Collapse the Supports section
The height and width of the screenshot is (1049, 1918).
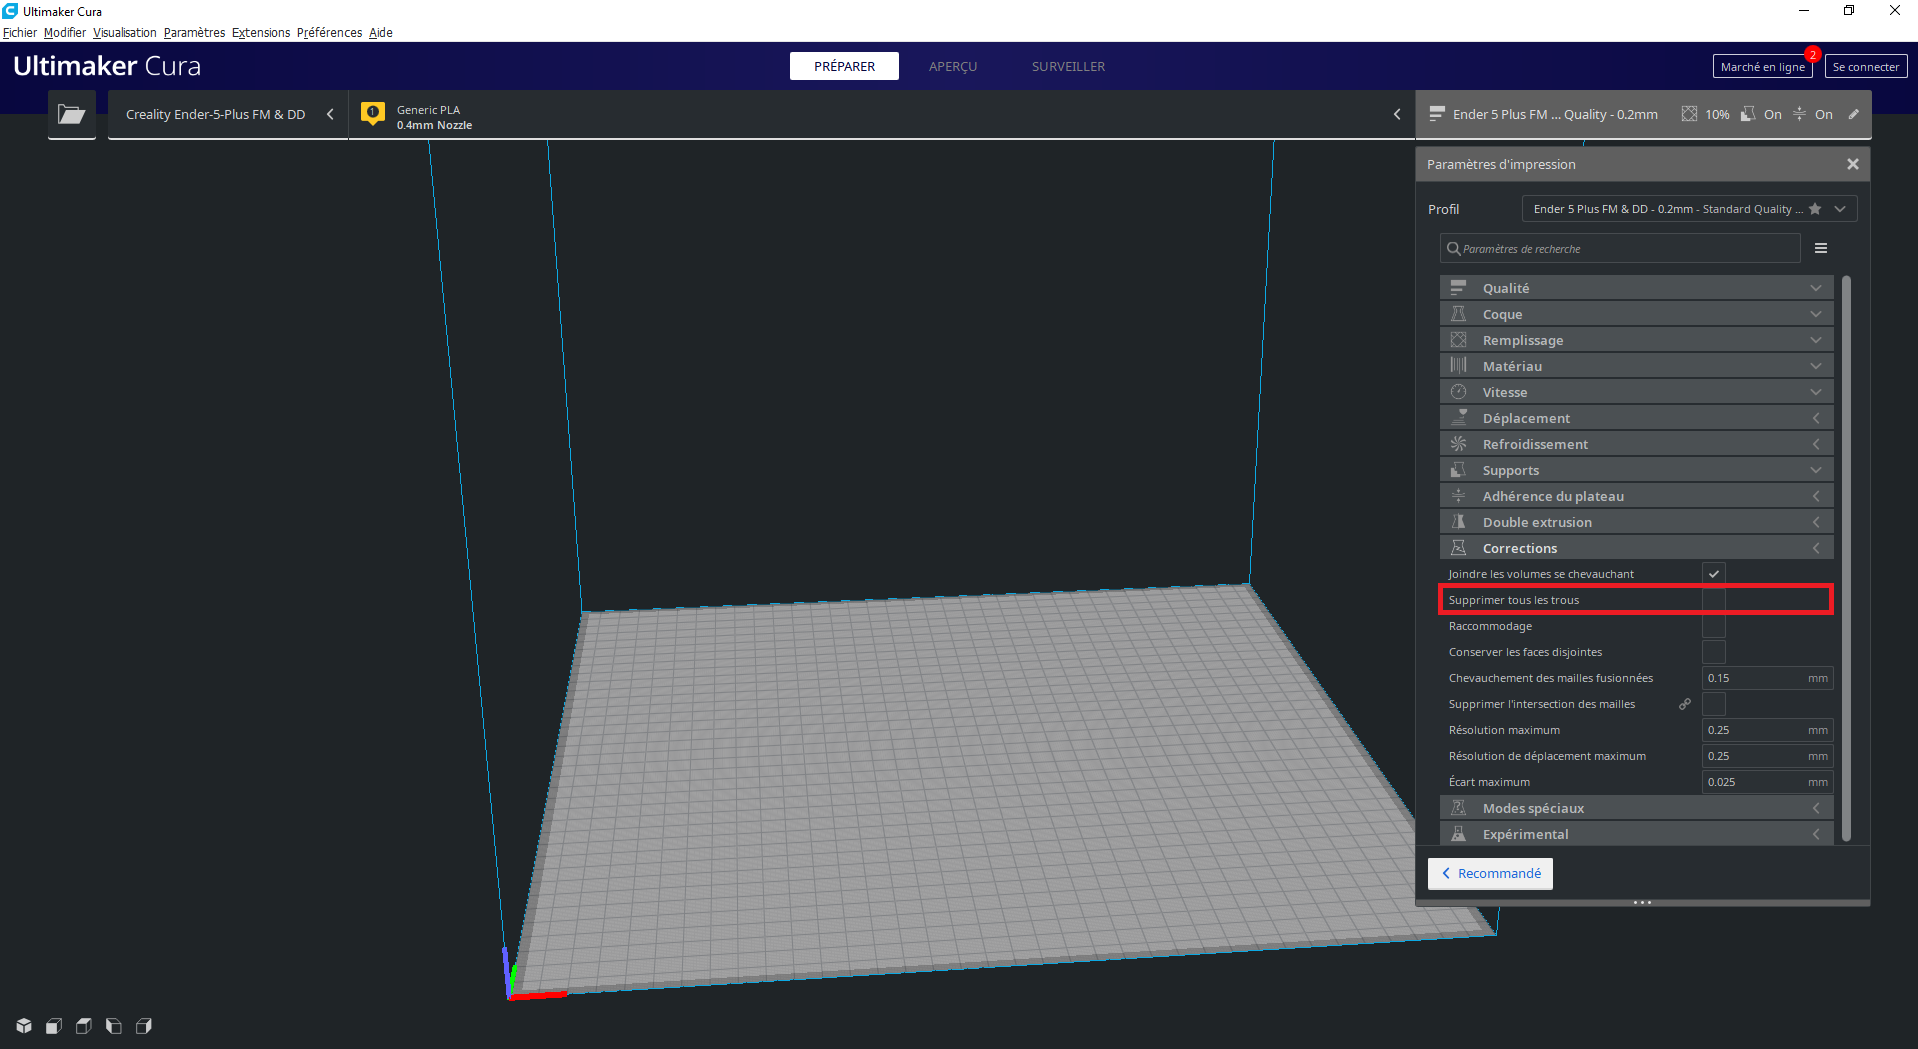coord(1637,470)
